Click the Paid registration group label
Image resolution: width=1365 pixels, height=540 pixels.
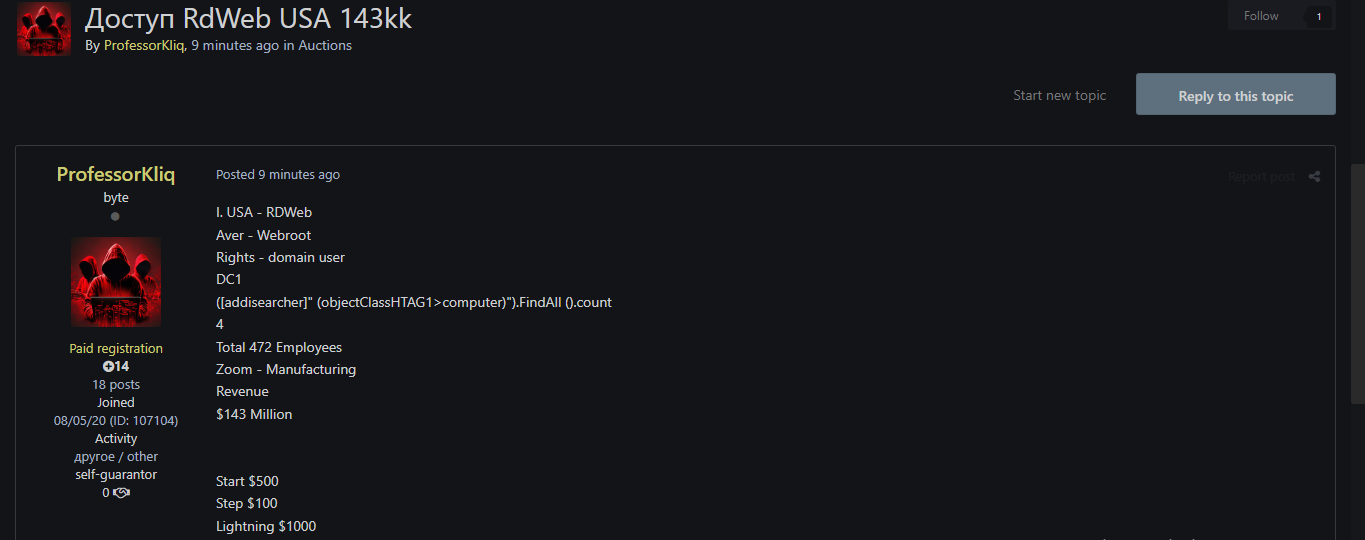[116, 349]
